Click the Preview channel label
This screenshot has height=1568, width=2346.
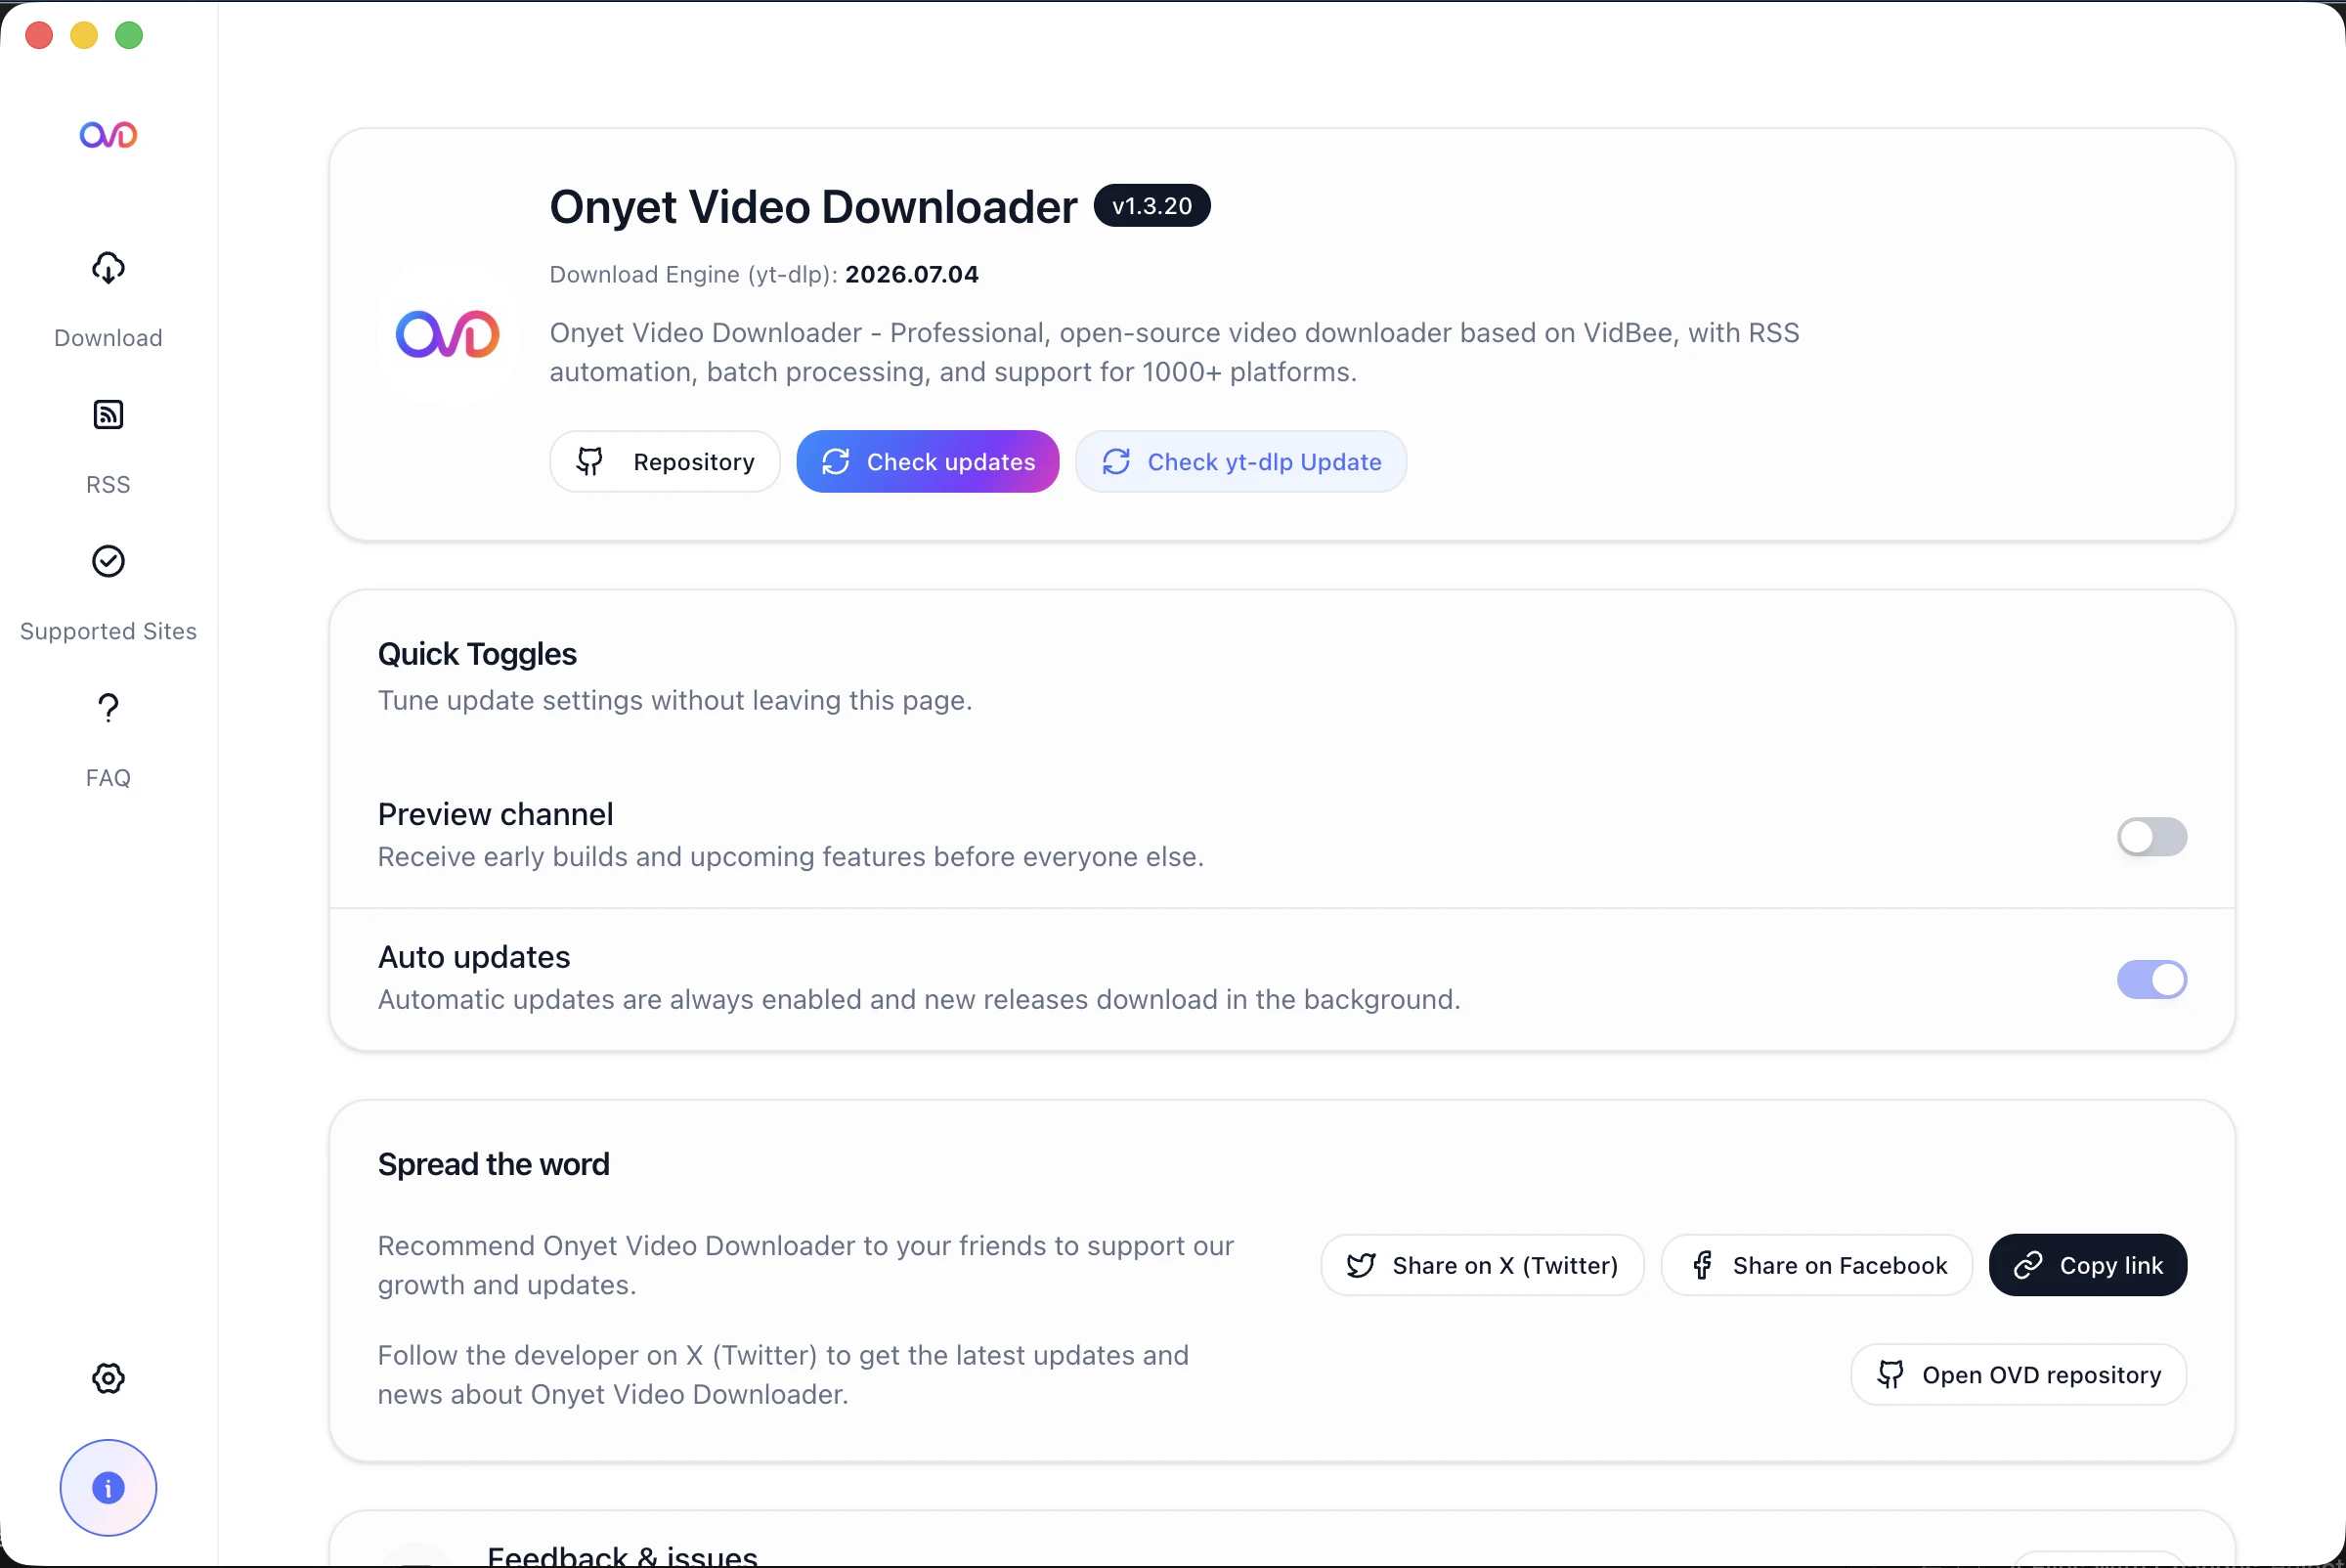click(x=495, y=814)
